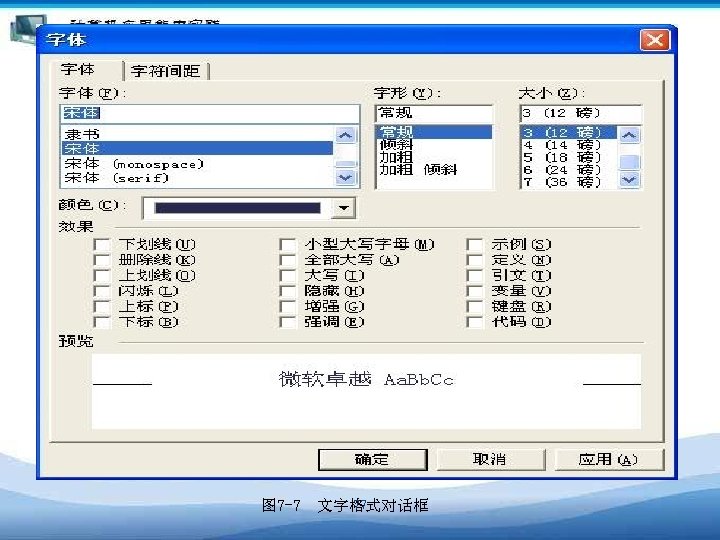Check the 隐藏 (H) option
Viewport: 720px width, 540px height.
288,291
